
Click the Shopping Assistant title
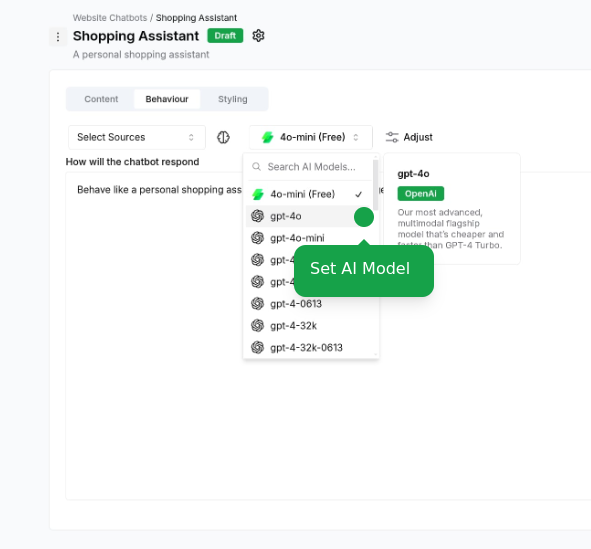(136, 36)
